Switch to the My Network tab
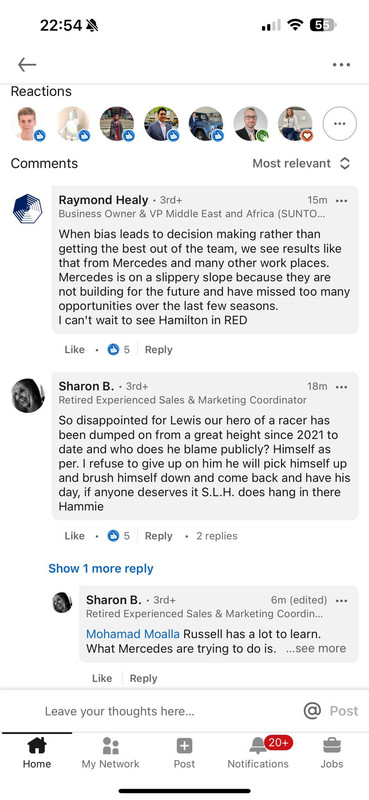This screenshot has width=369, height=800. 110,754
